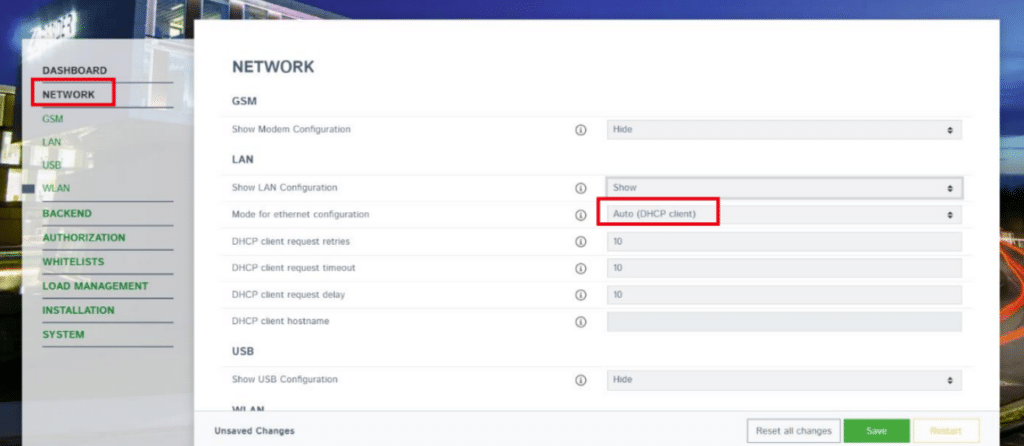The height and width of the screenshot is (446, 1024).
Task: Open Show USB Configuration dropdown
Action: click(x=784, y=380)
